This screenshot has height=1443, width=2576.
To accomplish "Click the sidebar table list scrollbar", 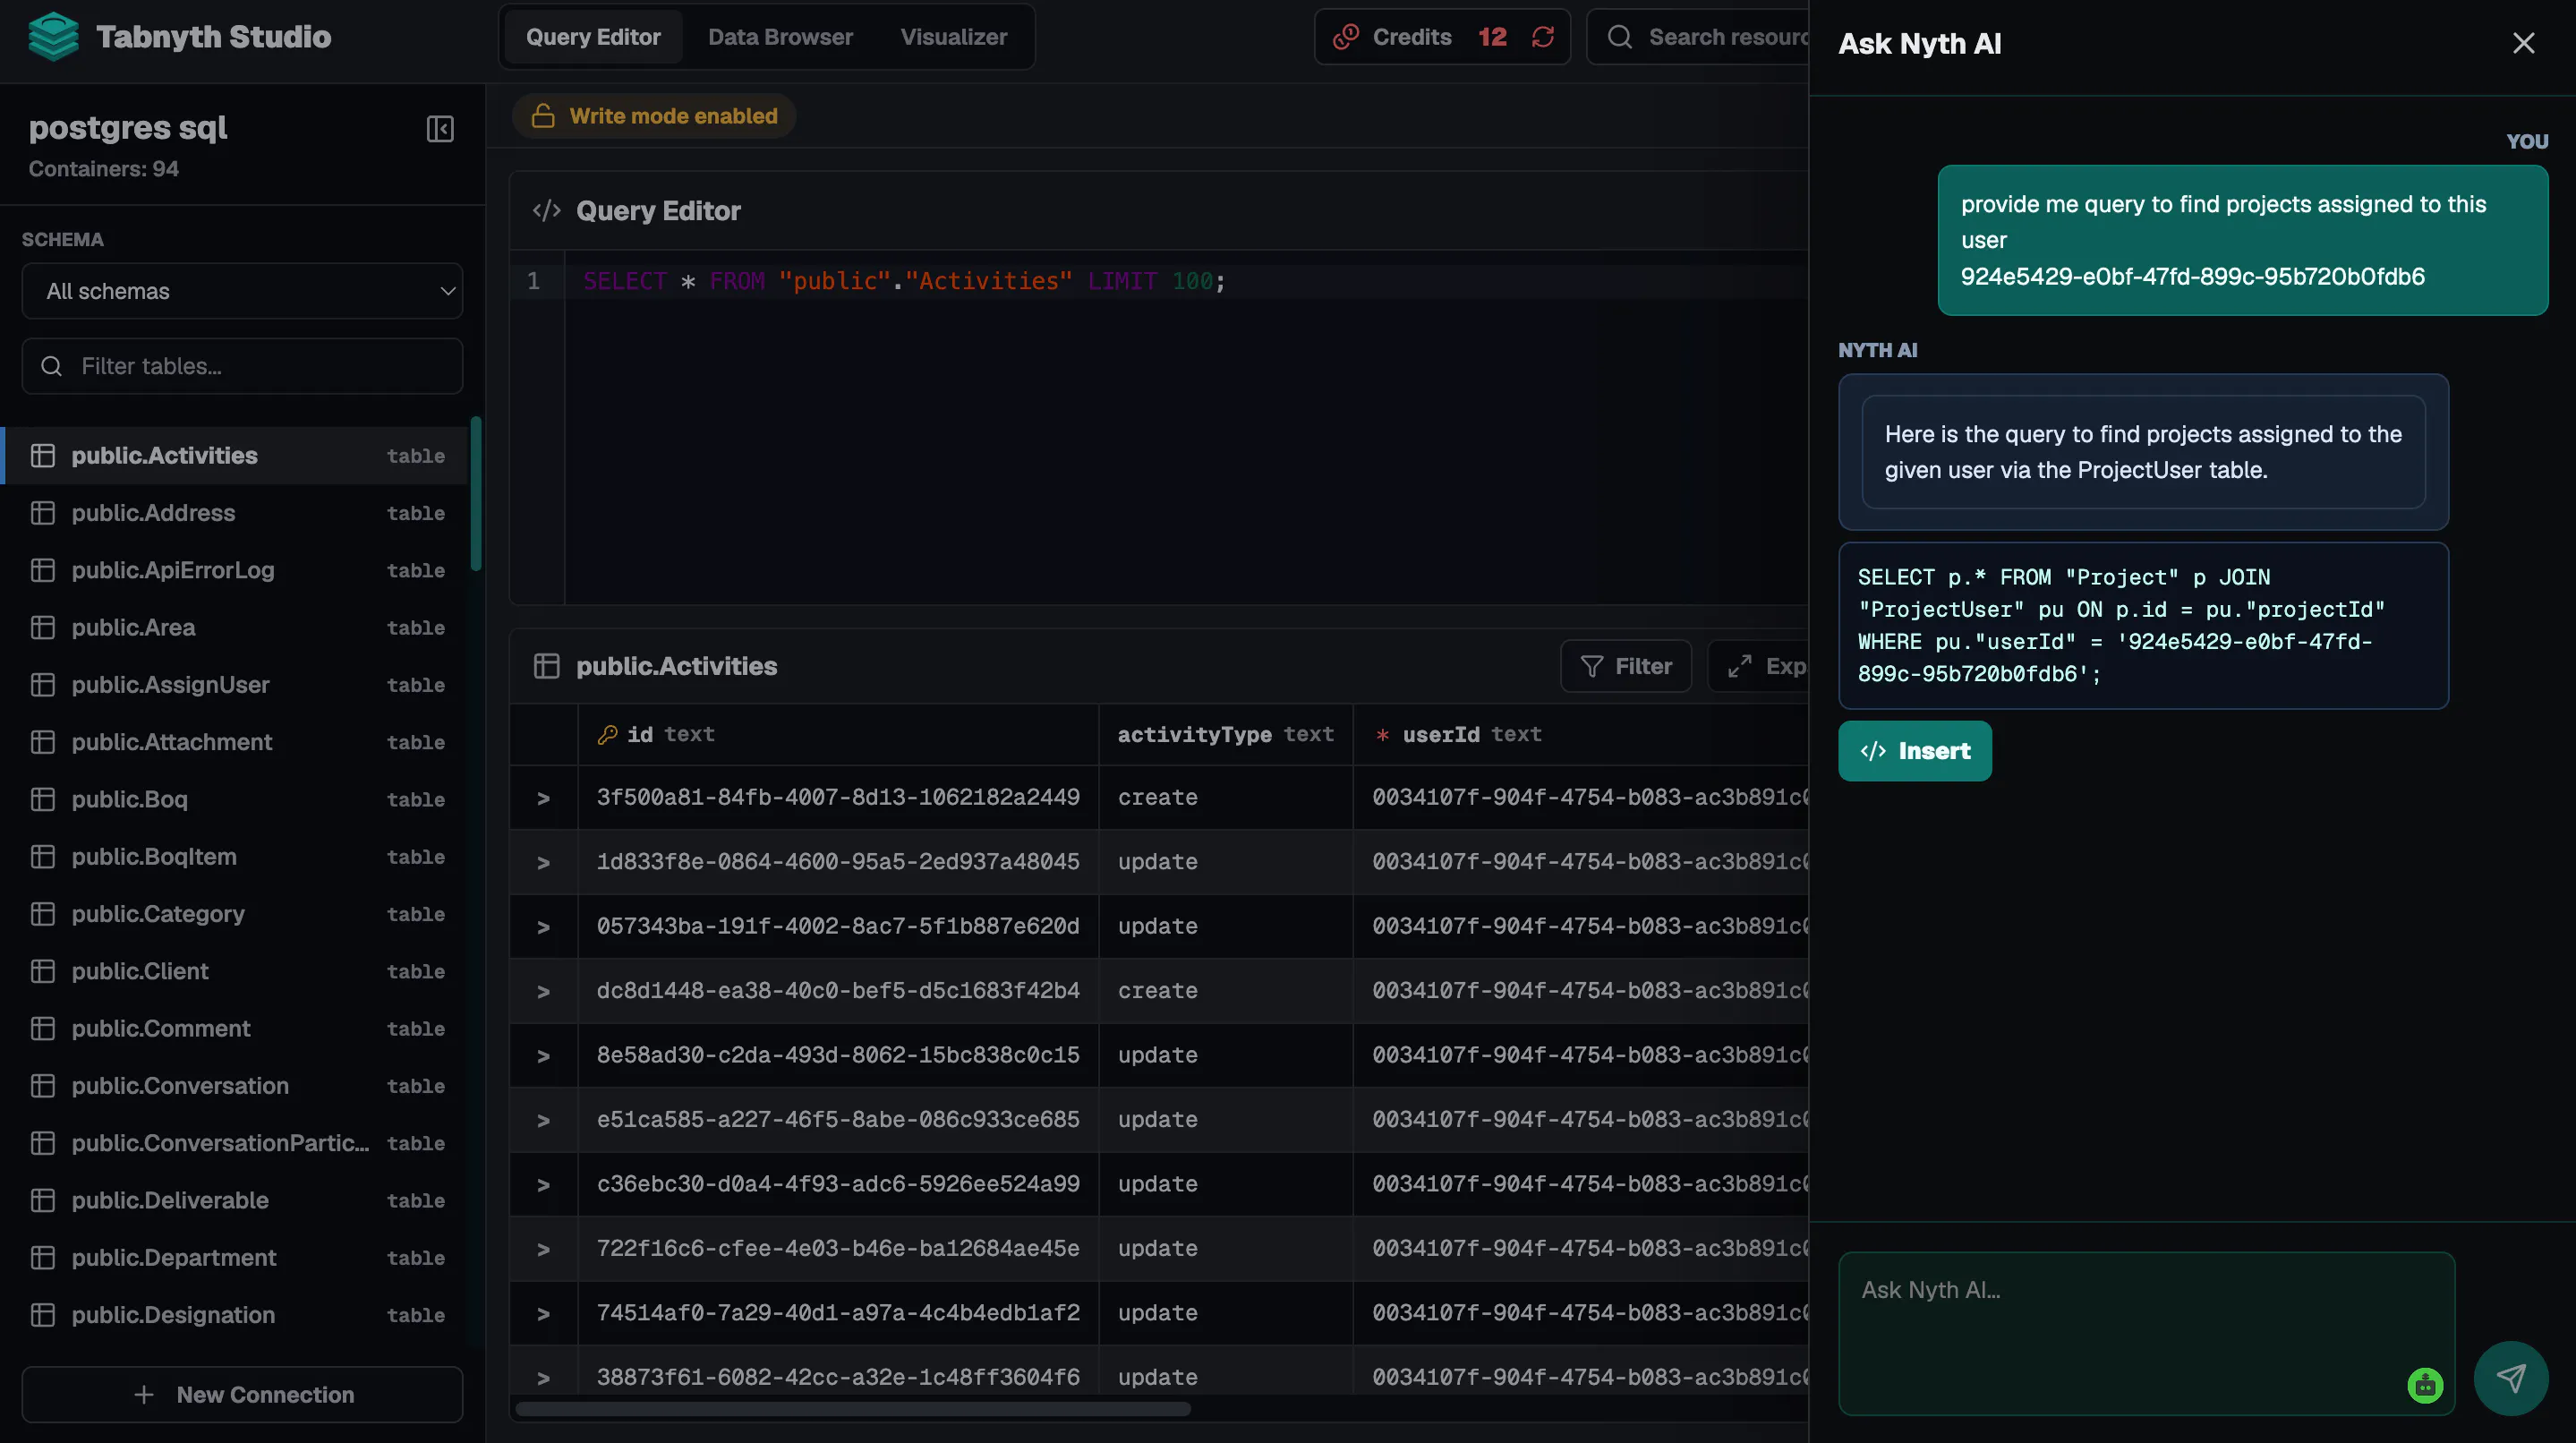I will pyautogui.click(x=476, y=494).
